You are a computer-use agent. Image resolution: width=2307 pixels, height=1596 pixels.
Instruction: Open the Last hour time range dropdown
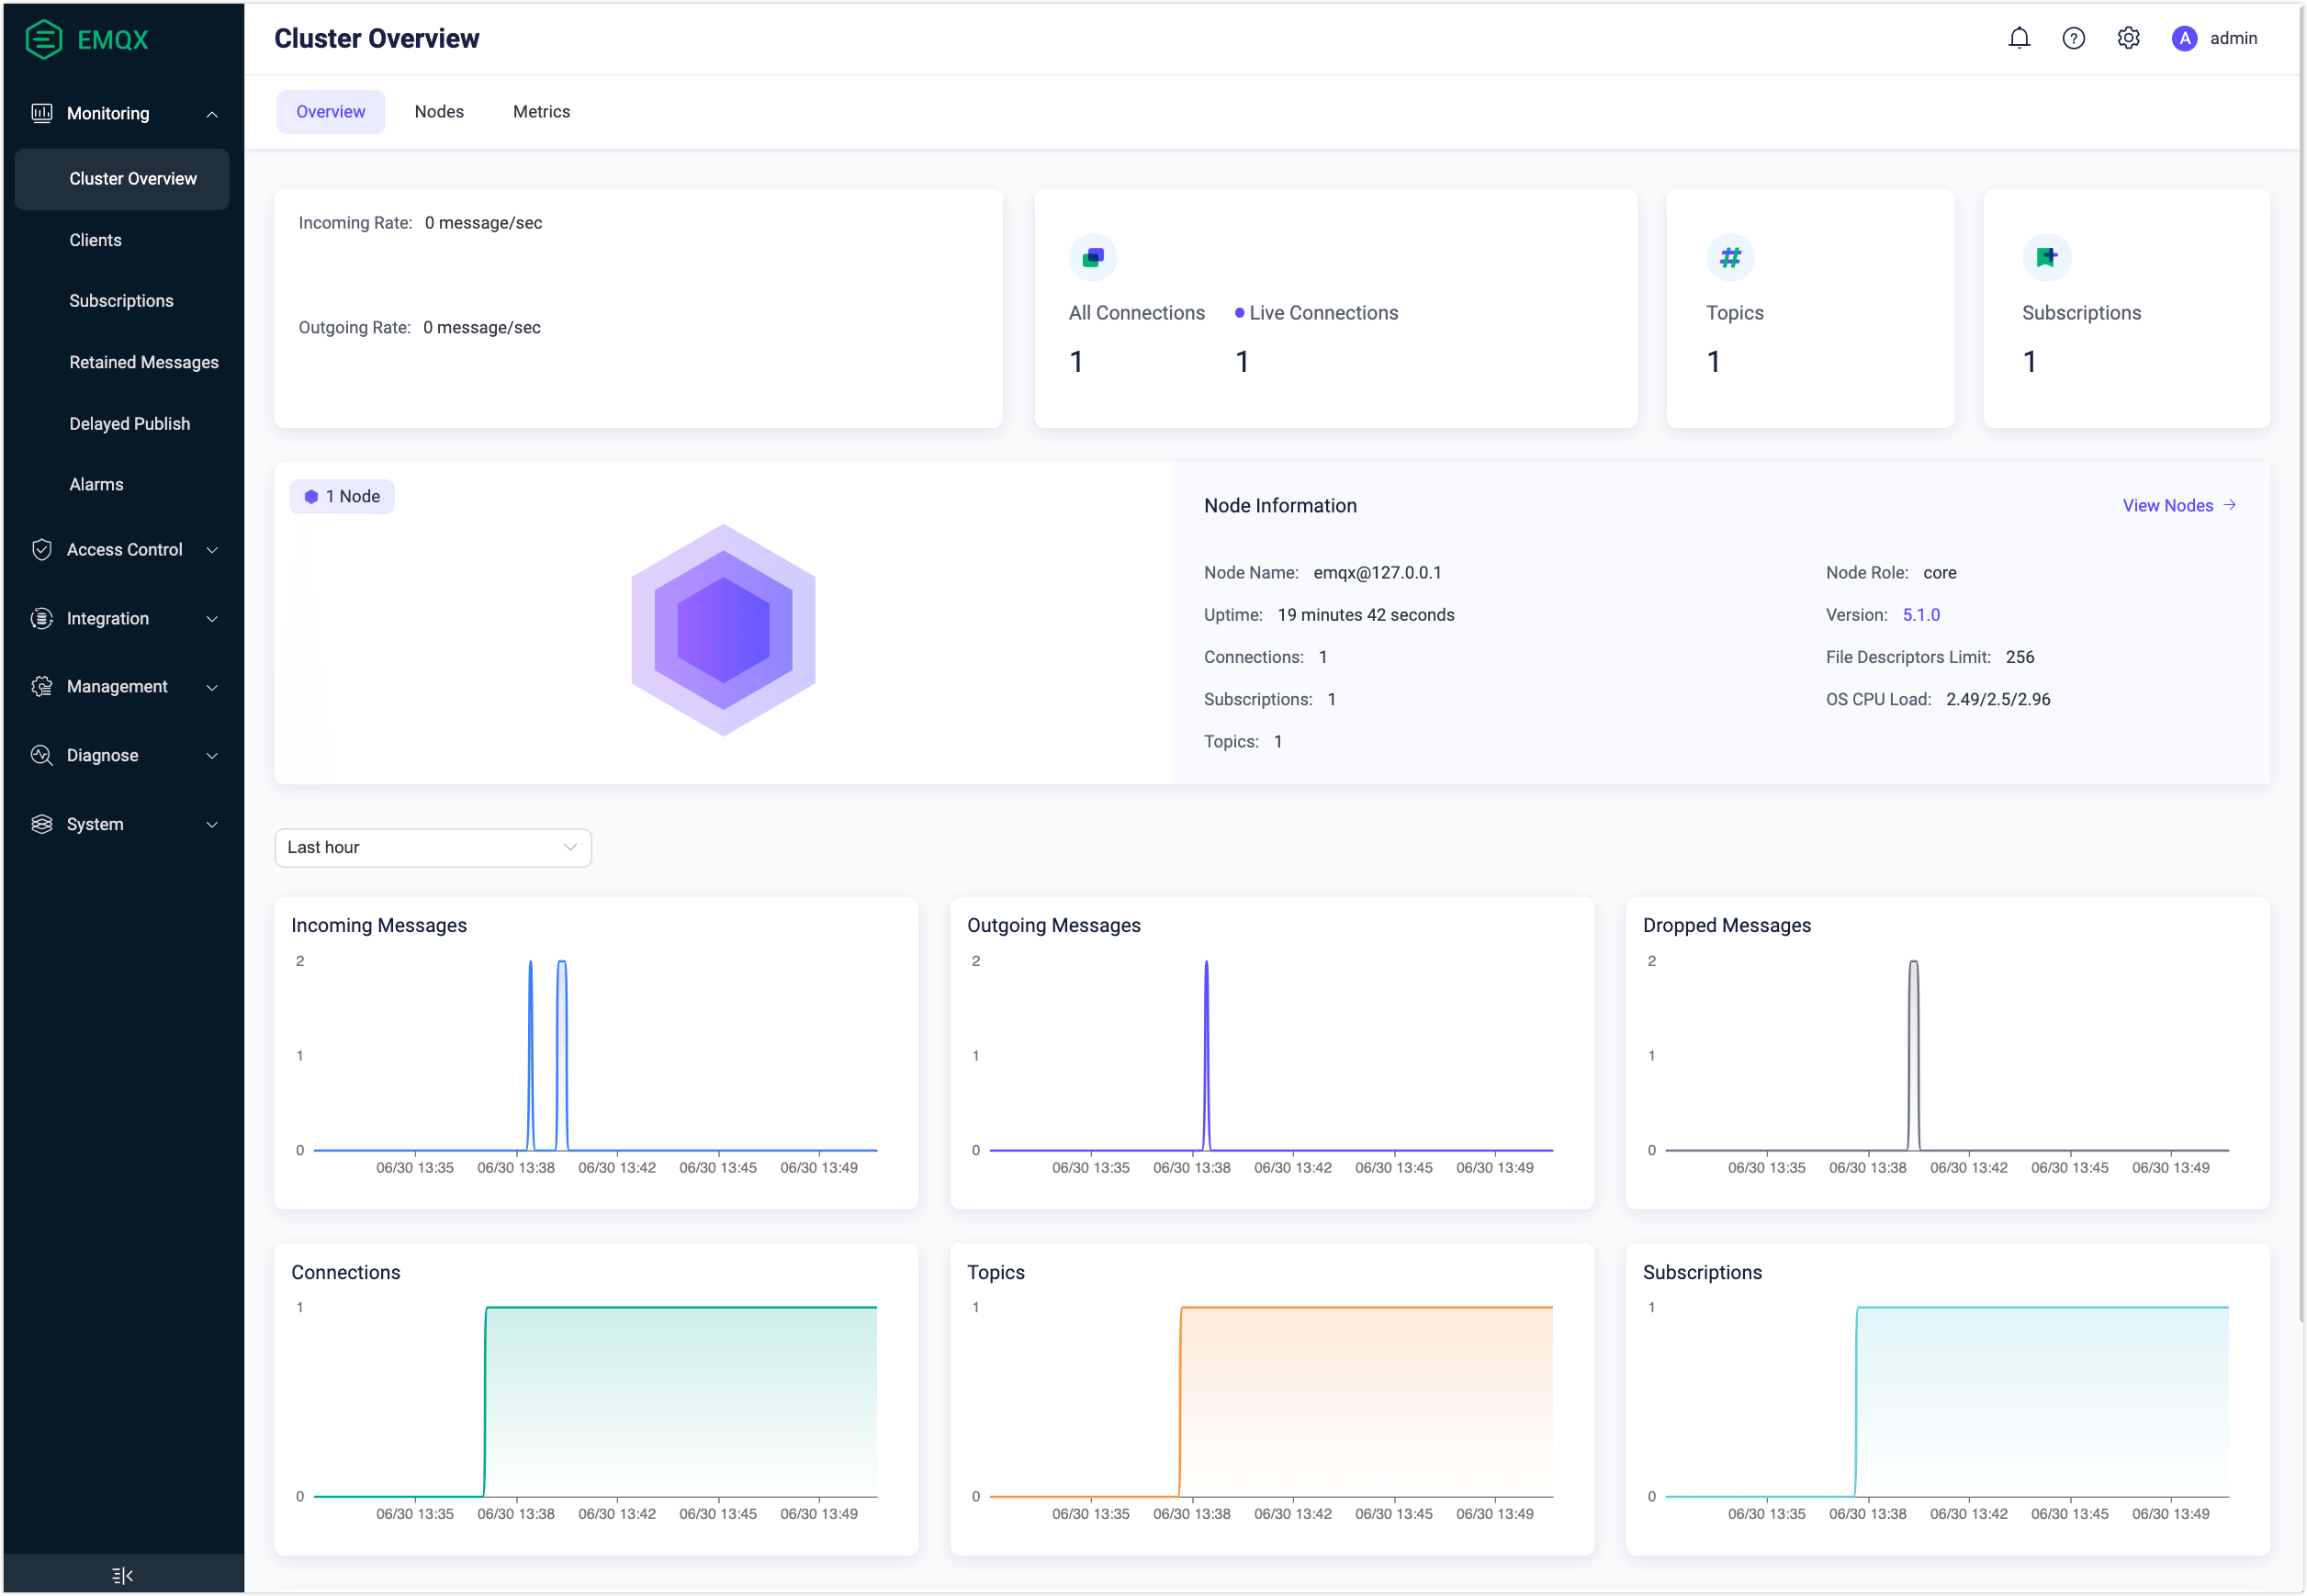click(x=432, y=847)
